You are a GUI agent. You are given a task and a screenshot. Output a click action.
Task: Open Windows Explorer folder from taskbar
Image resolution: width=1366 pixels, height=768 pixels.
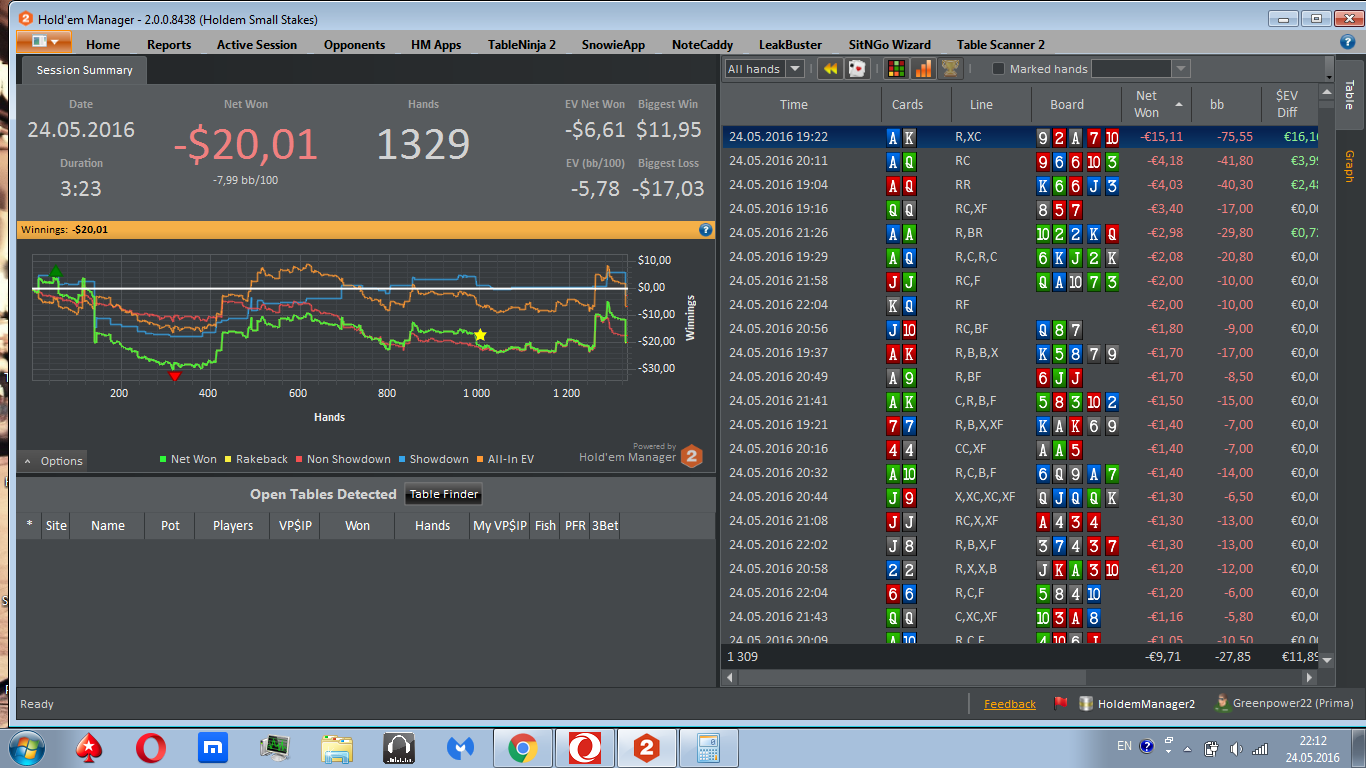pyautogui.click(x=337, y=747)
